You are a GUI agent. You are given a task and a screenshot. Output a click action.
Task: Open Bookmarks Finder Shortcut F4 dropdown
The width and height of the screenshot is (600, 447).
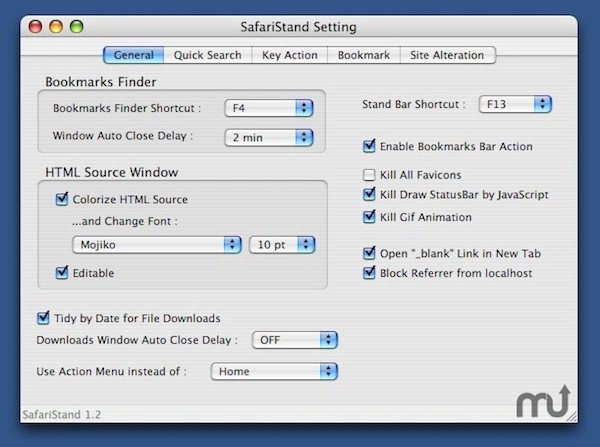click(269, 108)
